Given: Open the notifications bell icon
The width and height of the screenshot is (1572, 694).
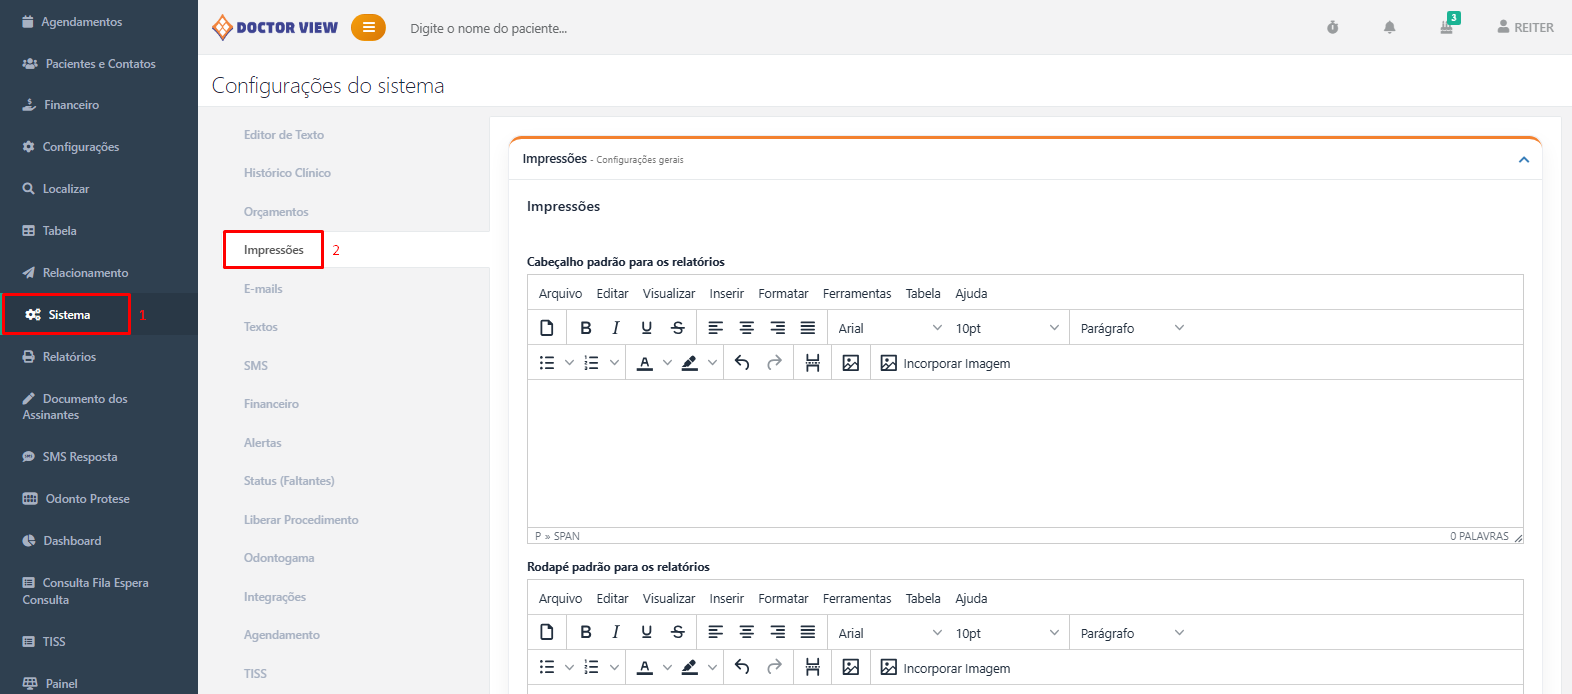Looking at the screenshot, I should 1389,28.
